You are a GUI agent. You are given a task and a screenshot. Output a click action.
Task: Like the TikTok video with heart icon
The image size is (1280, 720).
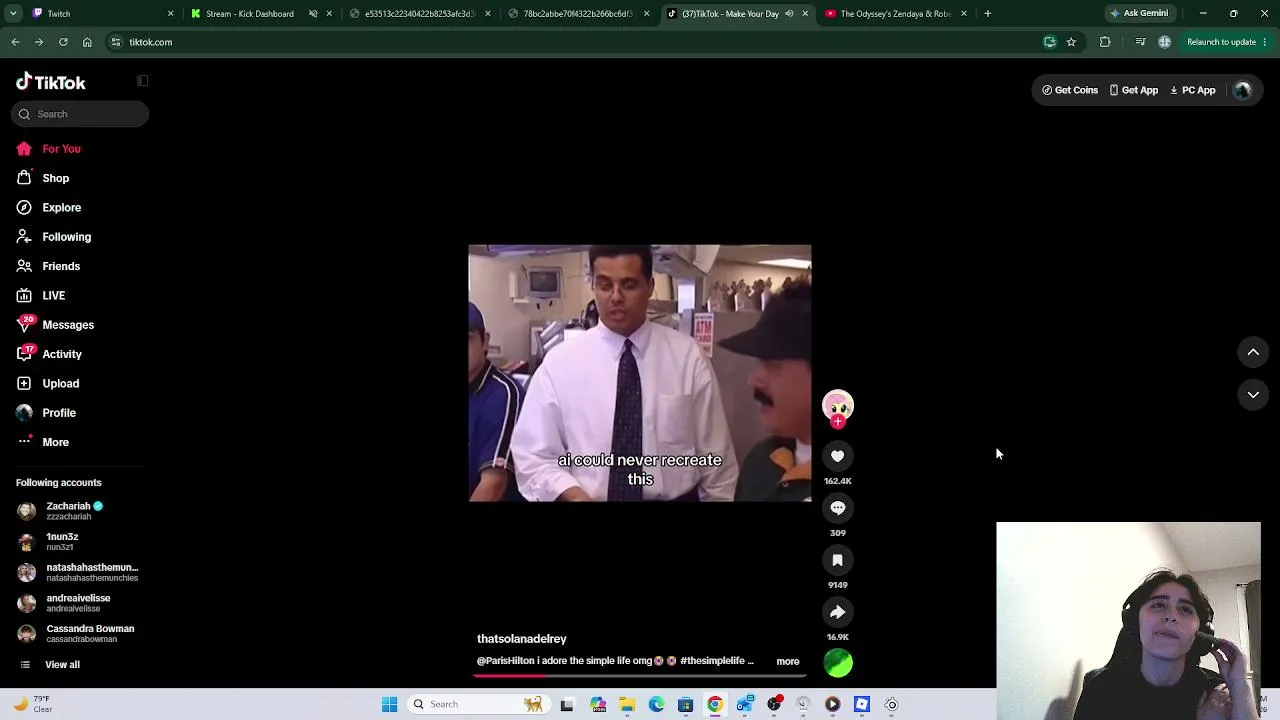[838, 456]
